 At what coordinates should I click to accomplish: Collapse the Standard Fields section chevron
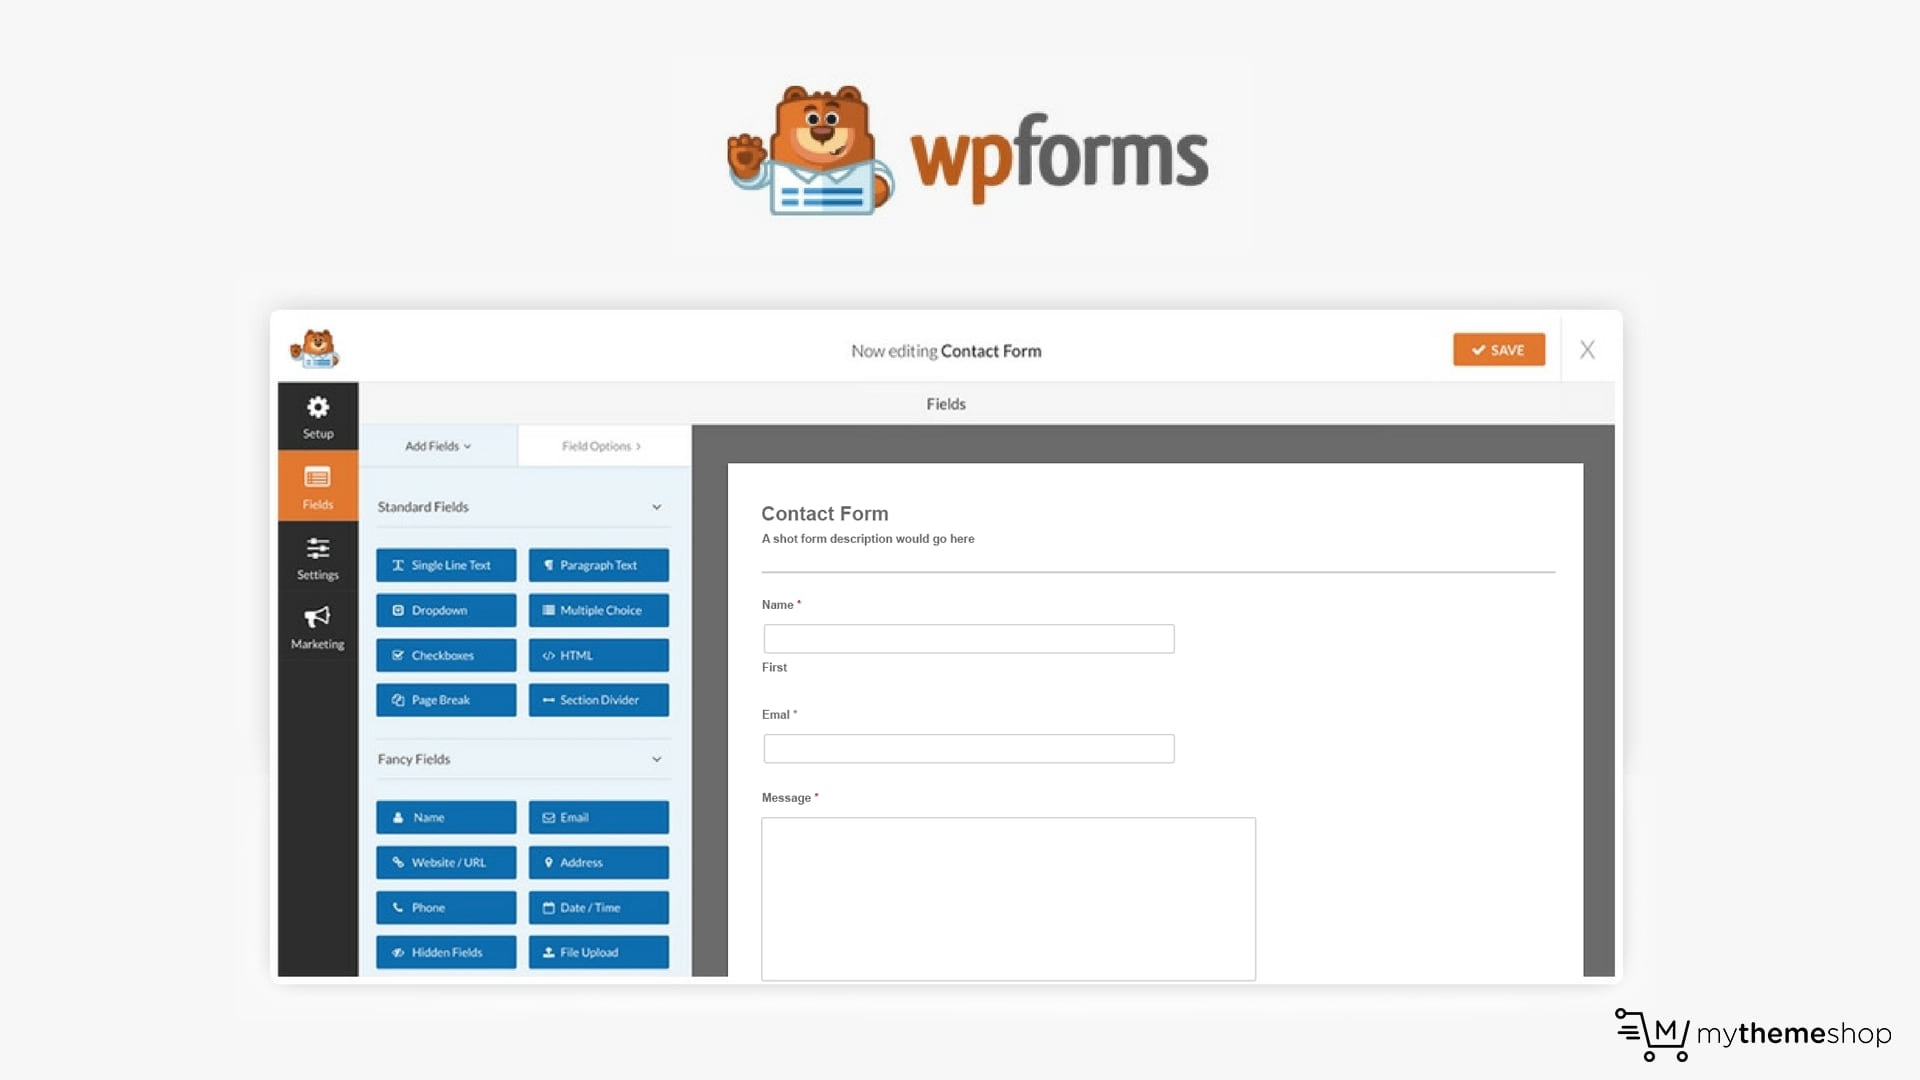[x=657, y=507]
